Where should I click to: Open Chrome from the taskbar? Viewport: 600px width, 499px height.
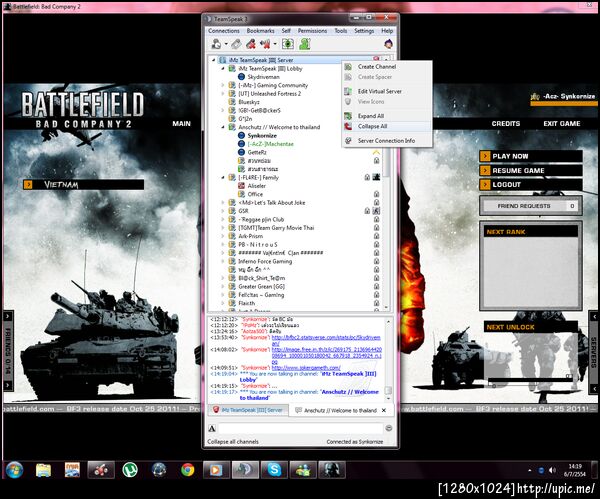point(188,470)
